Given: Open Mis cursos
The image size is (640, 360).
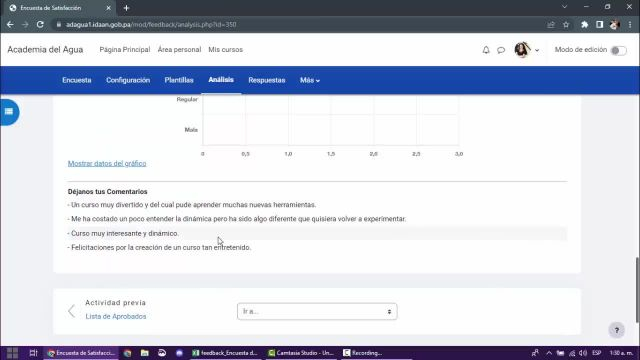Looking at the screenshot, I should [x=225, y=49].
